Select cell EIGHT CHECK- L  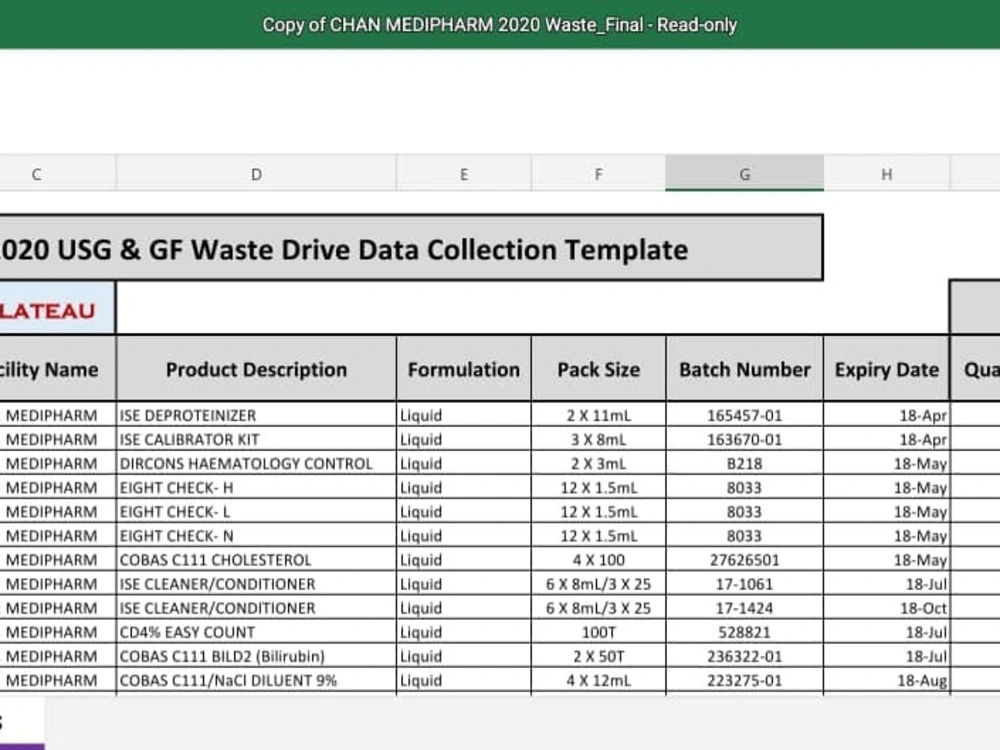[256, 512]
